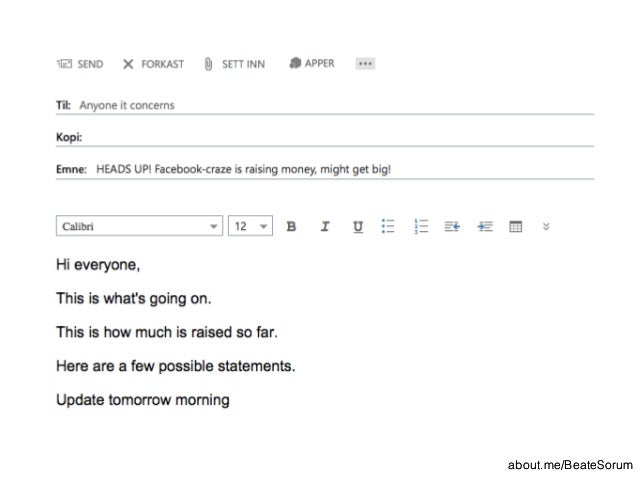Insert a table

[516, 226]
